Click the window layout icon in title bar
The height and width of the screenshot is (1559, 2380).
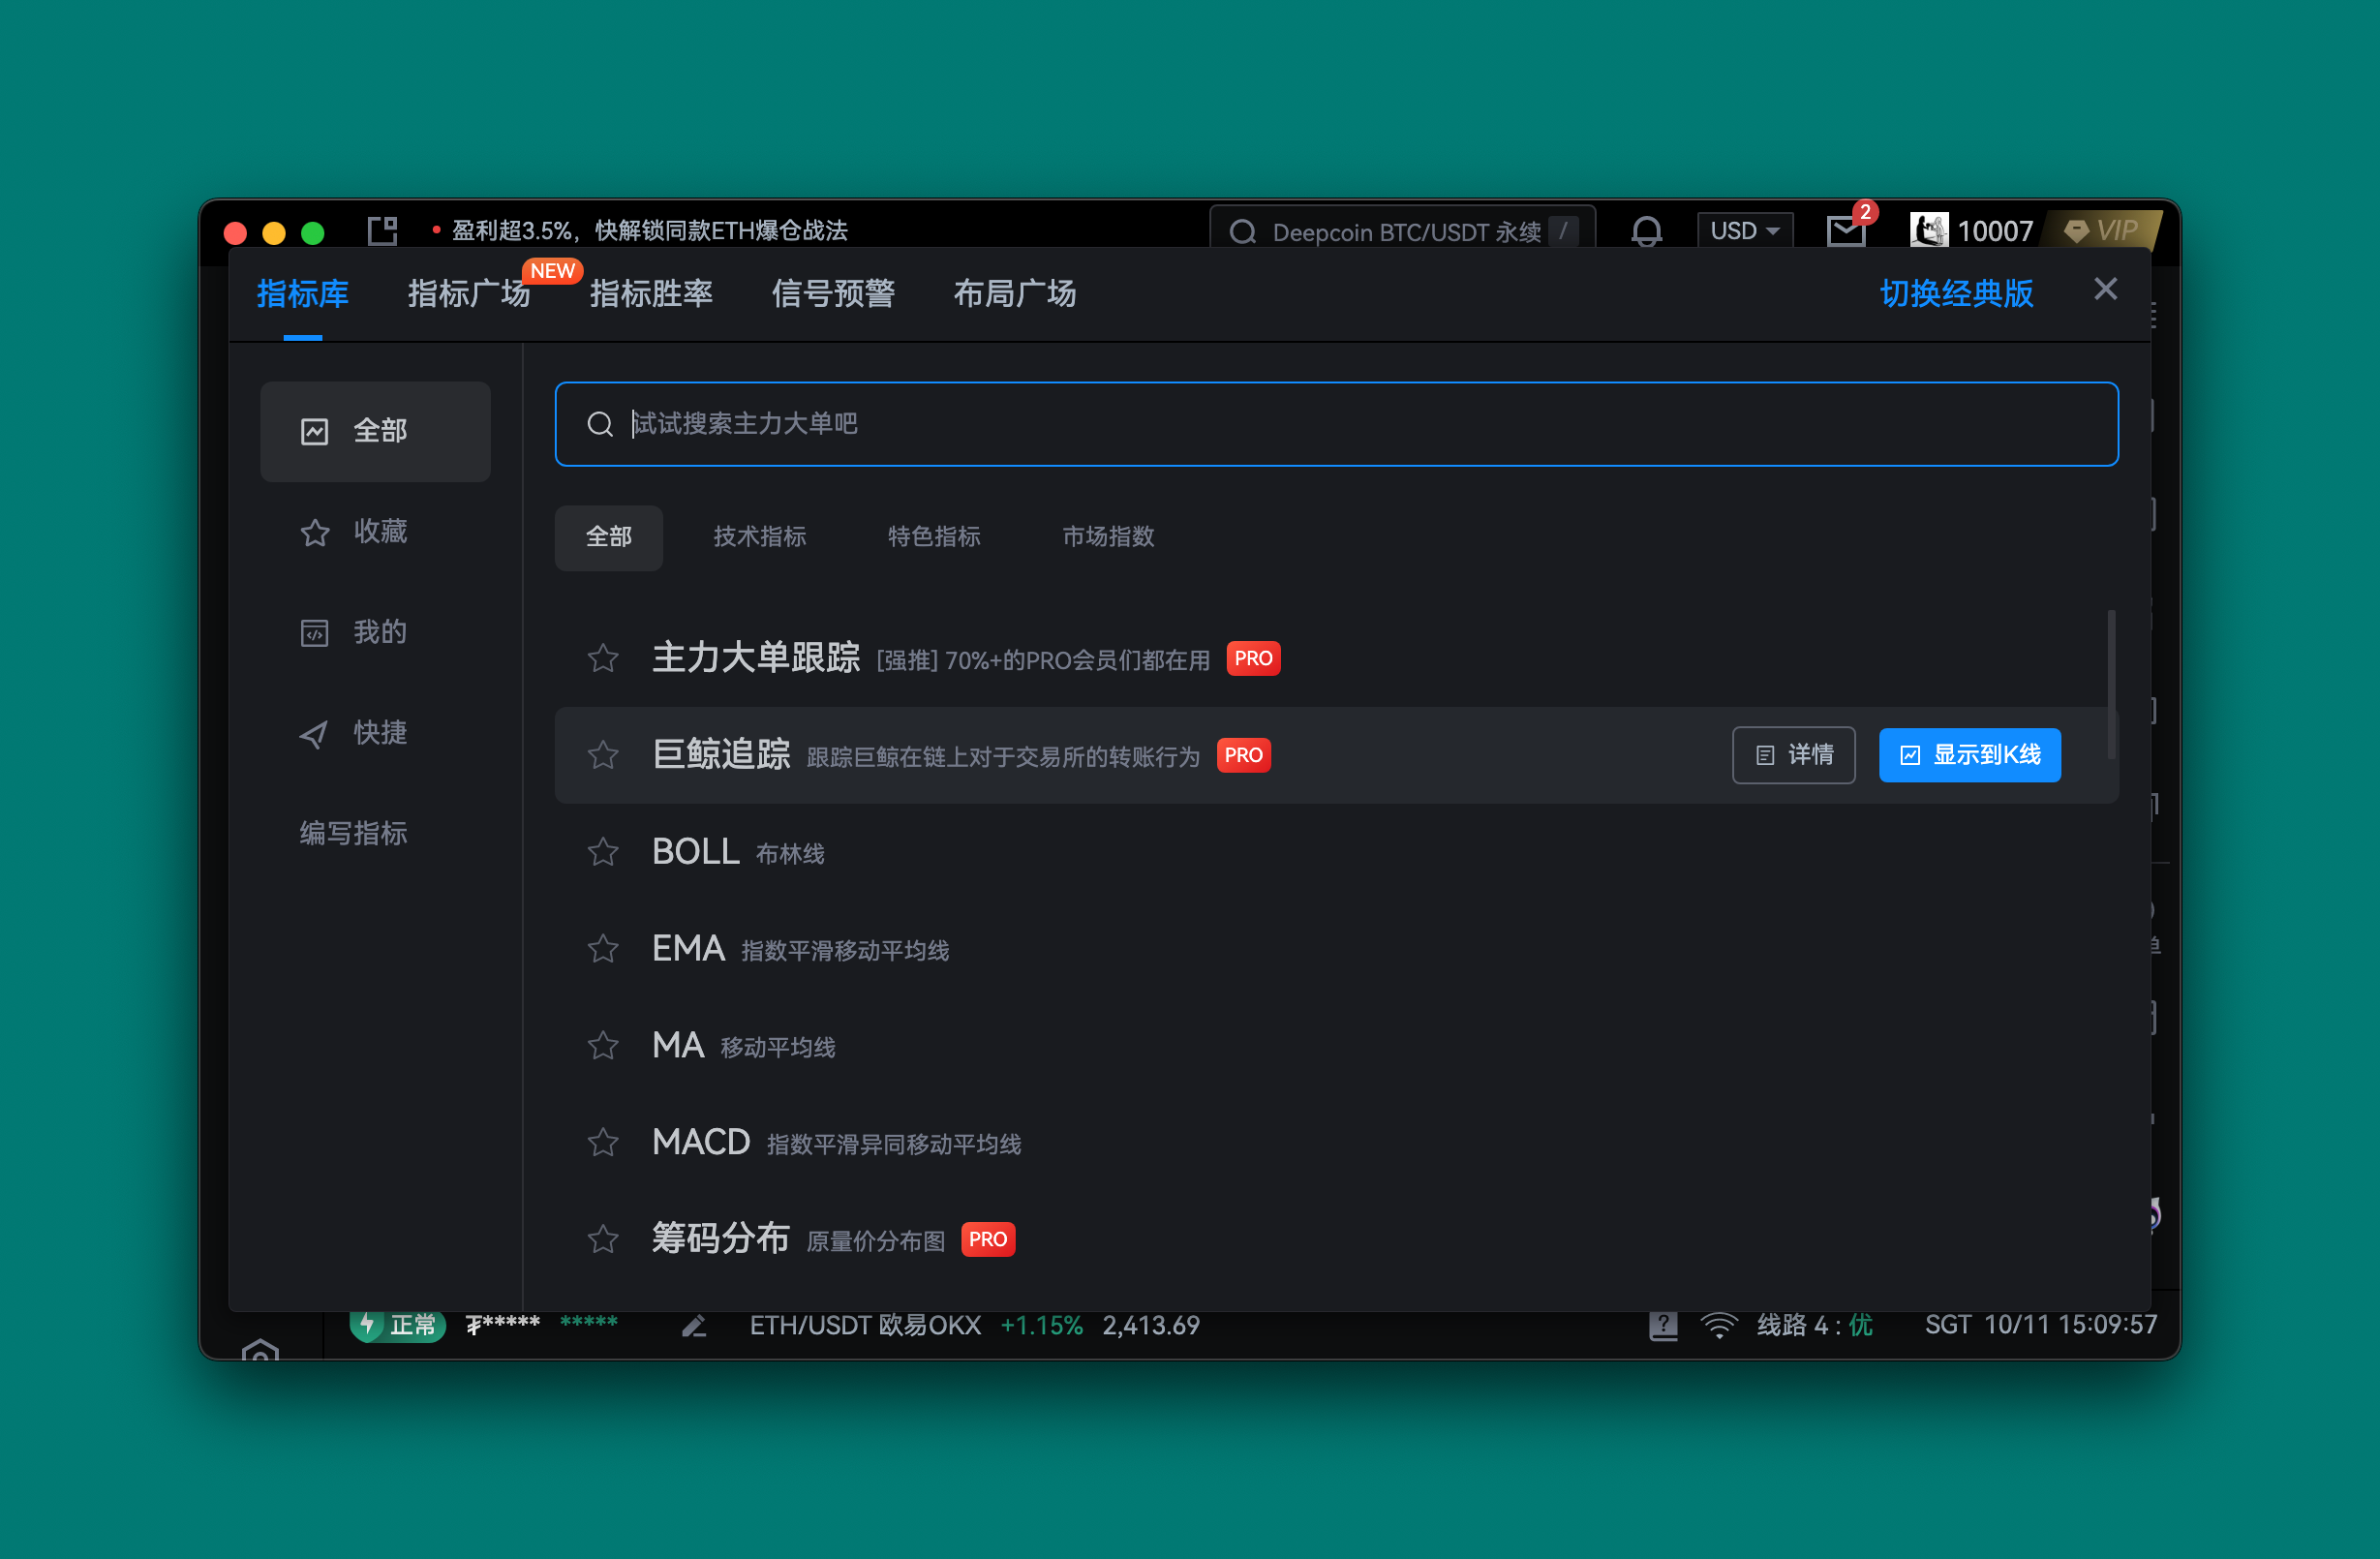(x=383, y=231)
